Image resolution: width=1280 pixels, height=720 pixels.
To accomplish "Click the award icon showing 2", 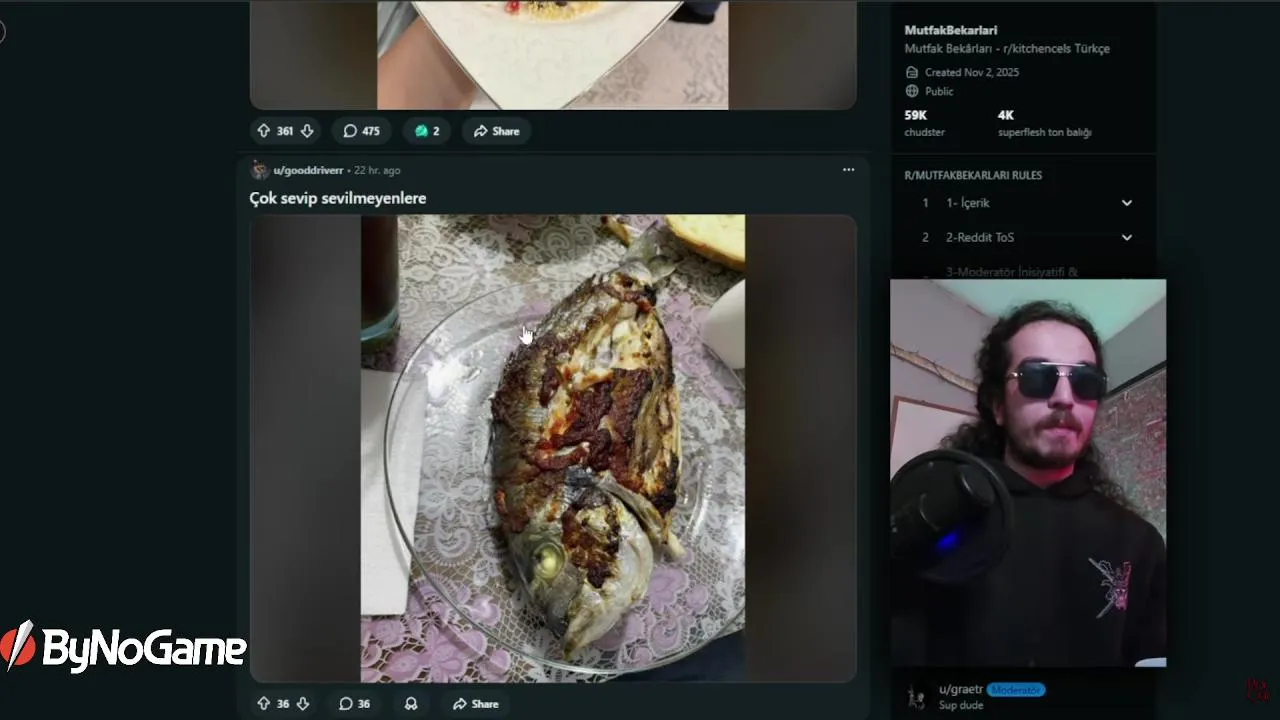I will click(x=427, y=131).
